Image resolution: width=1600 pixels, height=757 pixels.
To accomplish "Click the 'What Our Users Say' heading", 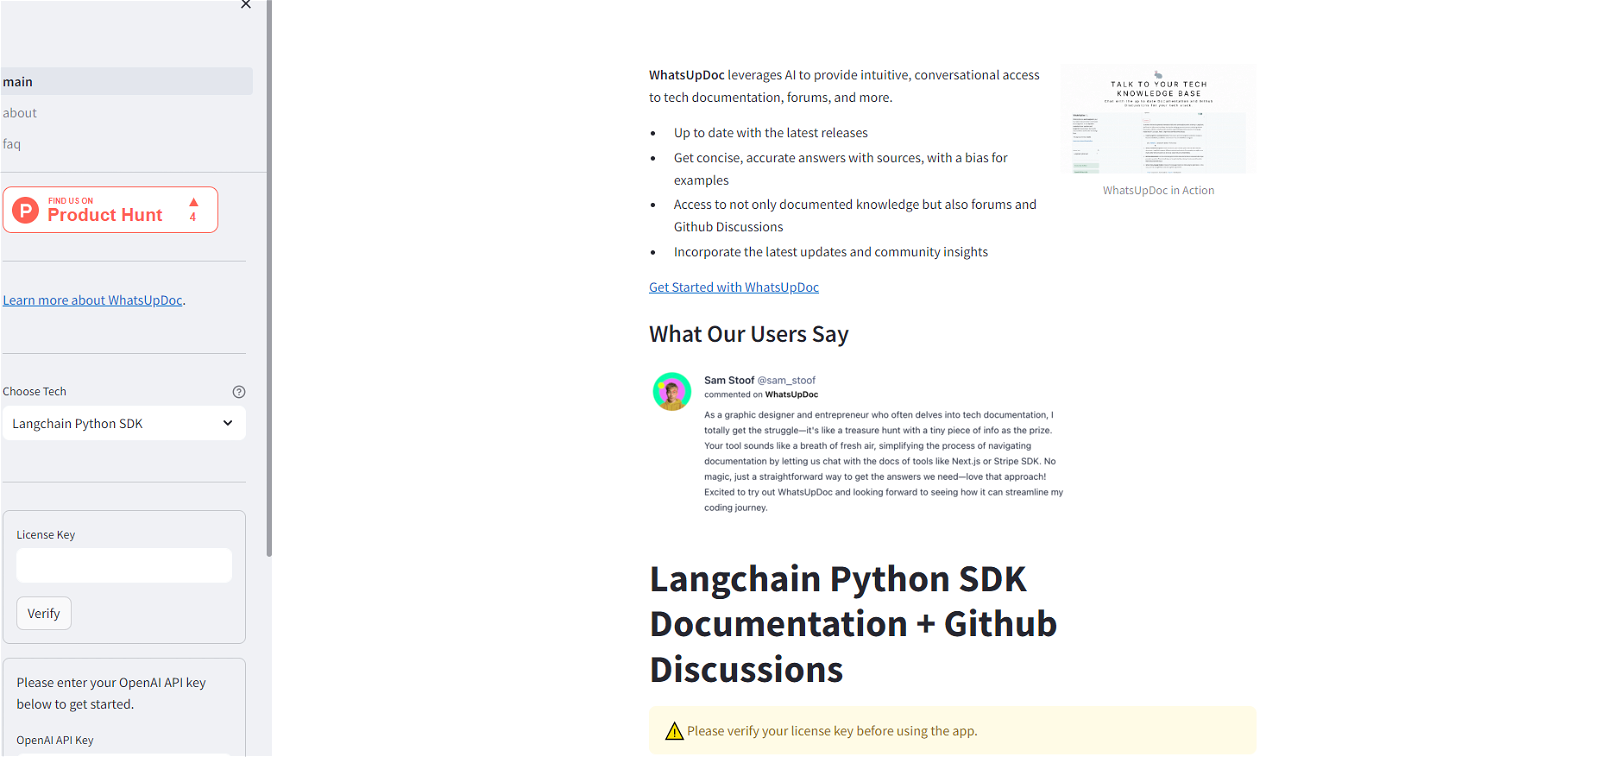I will pyautogui.click(x=749, y=334).
